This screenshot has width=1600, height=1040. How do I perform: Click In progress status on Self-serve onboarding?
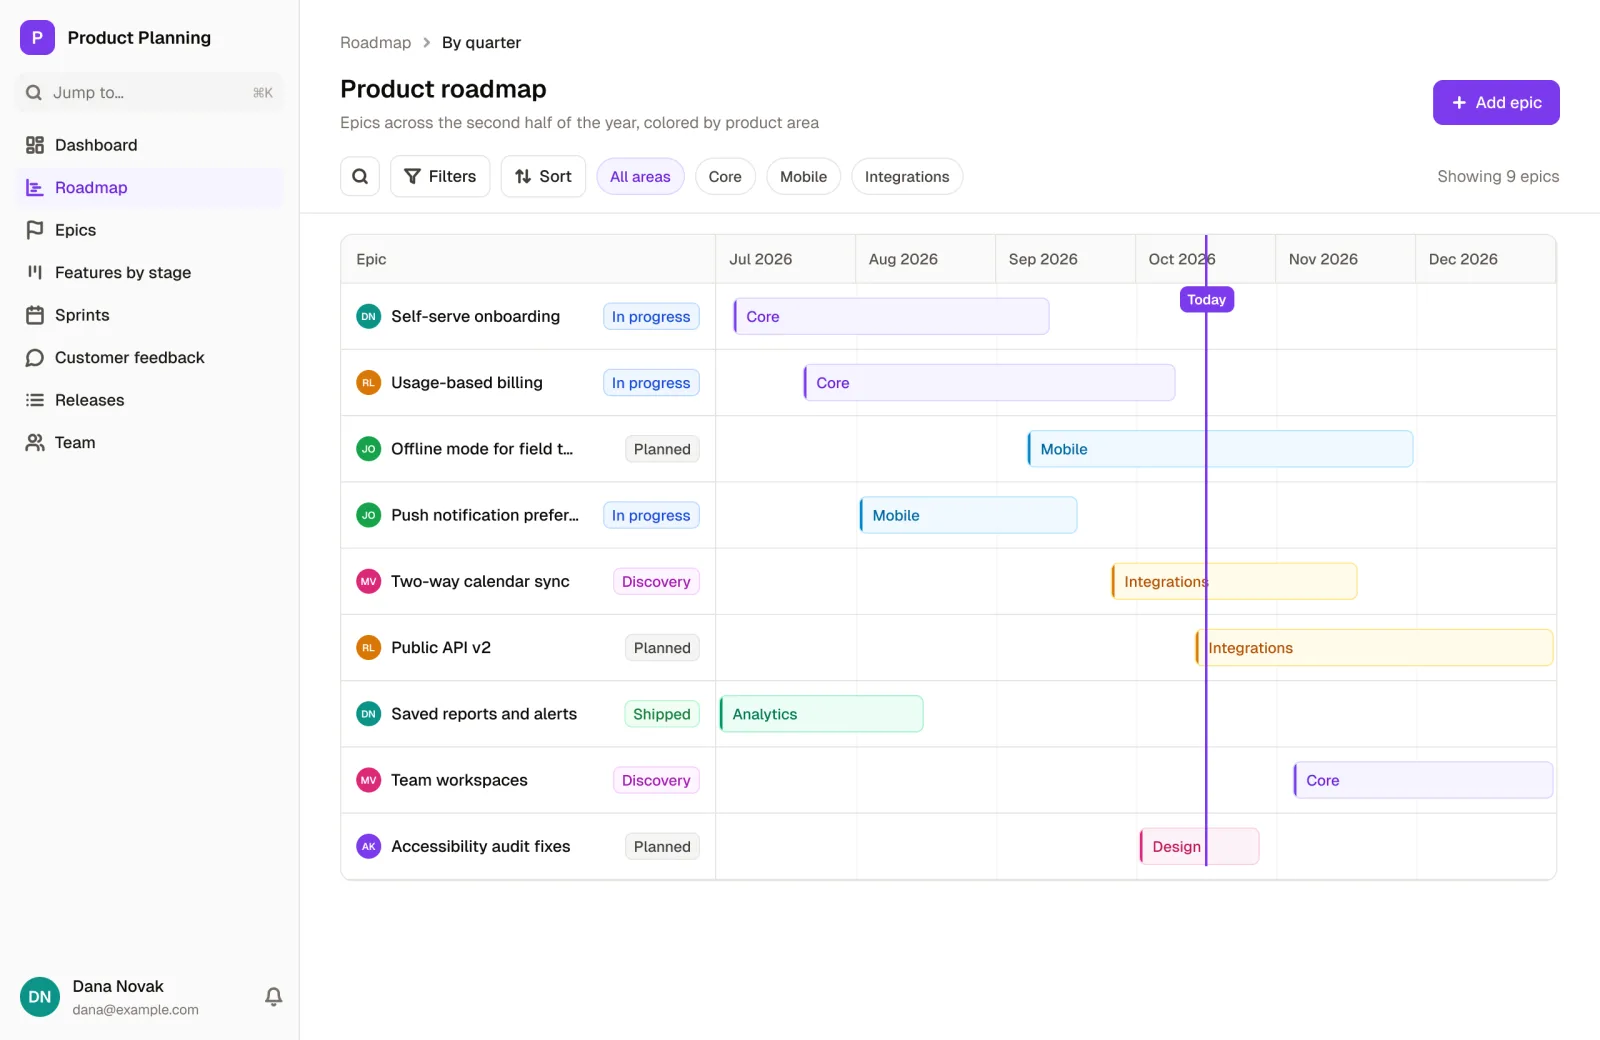[x=651, y=317]
